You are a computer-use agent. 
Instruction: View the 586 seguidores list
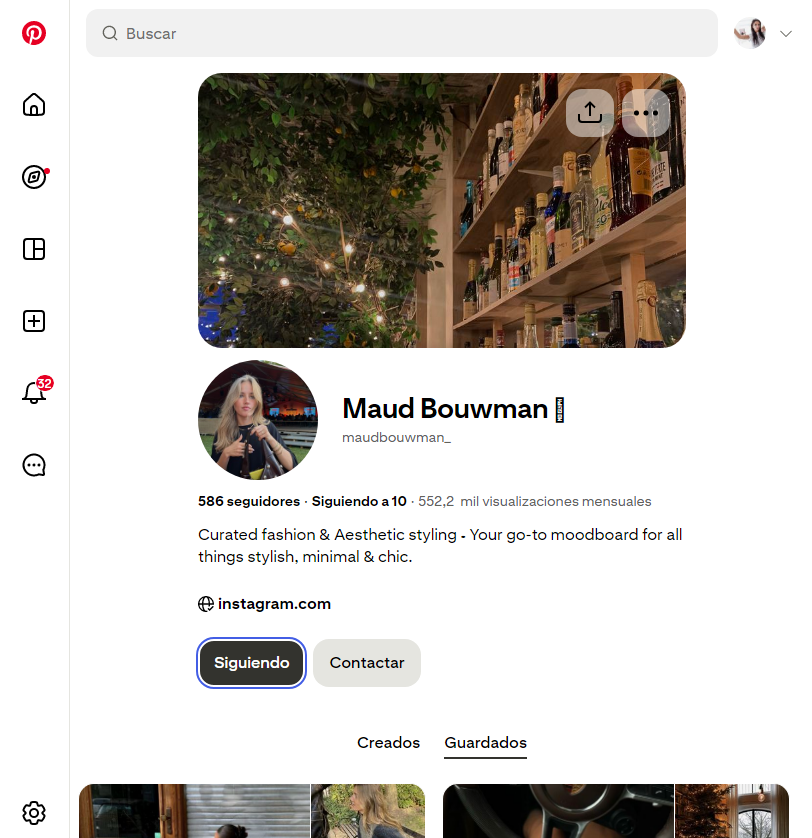249,501
